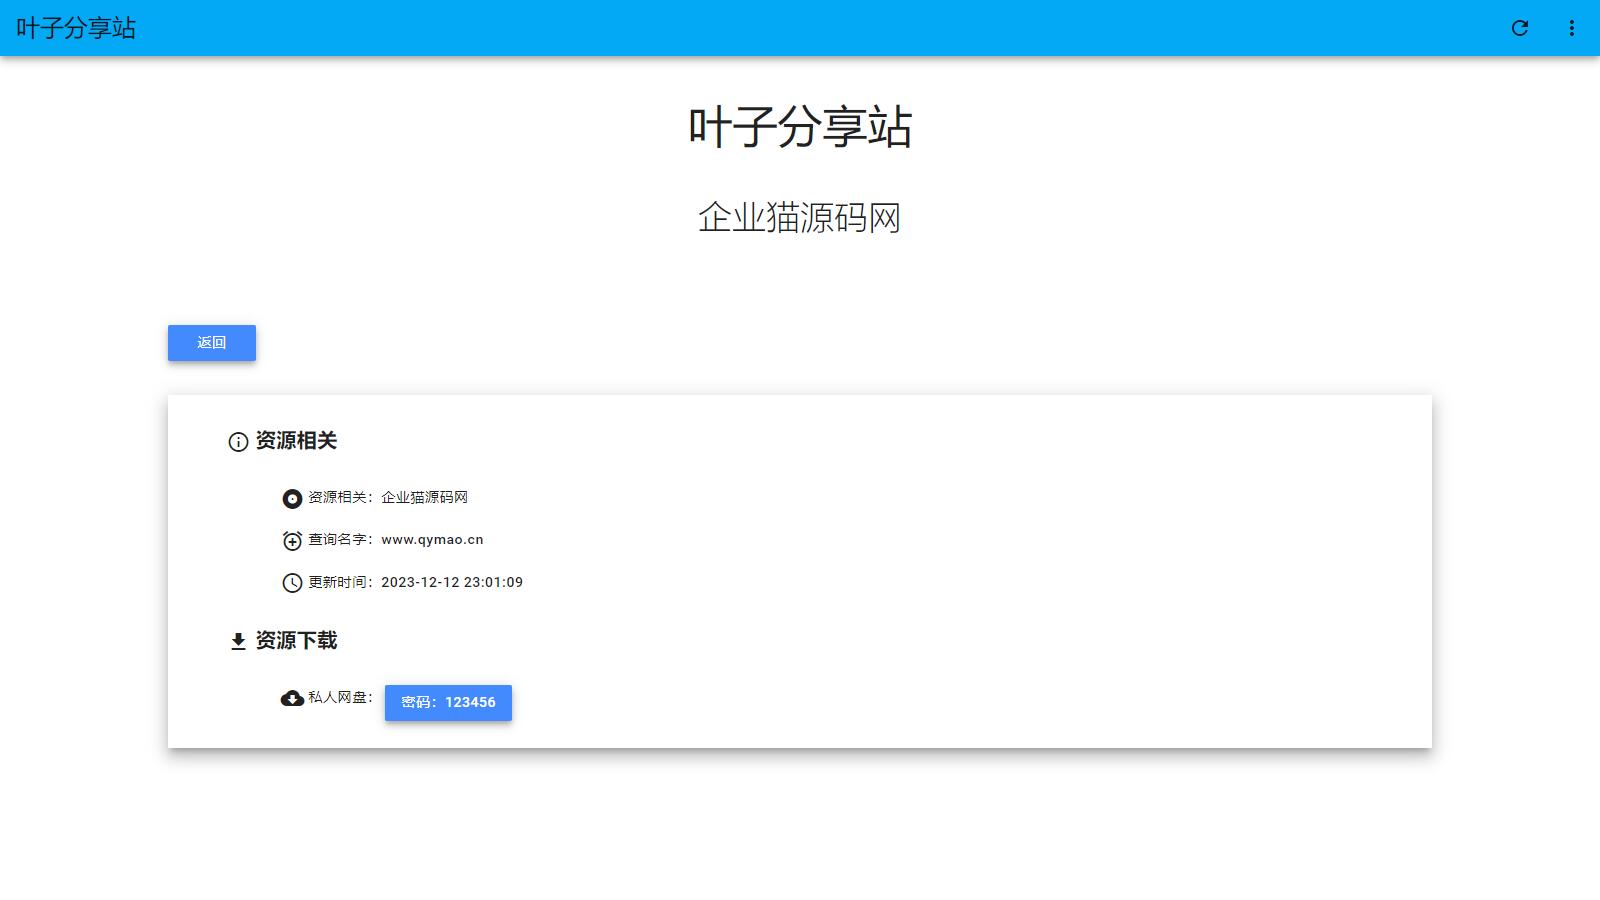Screen dimensions: 1600x900
Task: Click the large 叶子分享站 page heading
Action: (799, 128)
